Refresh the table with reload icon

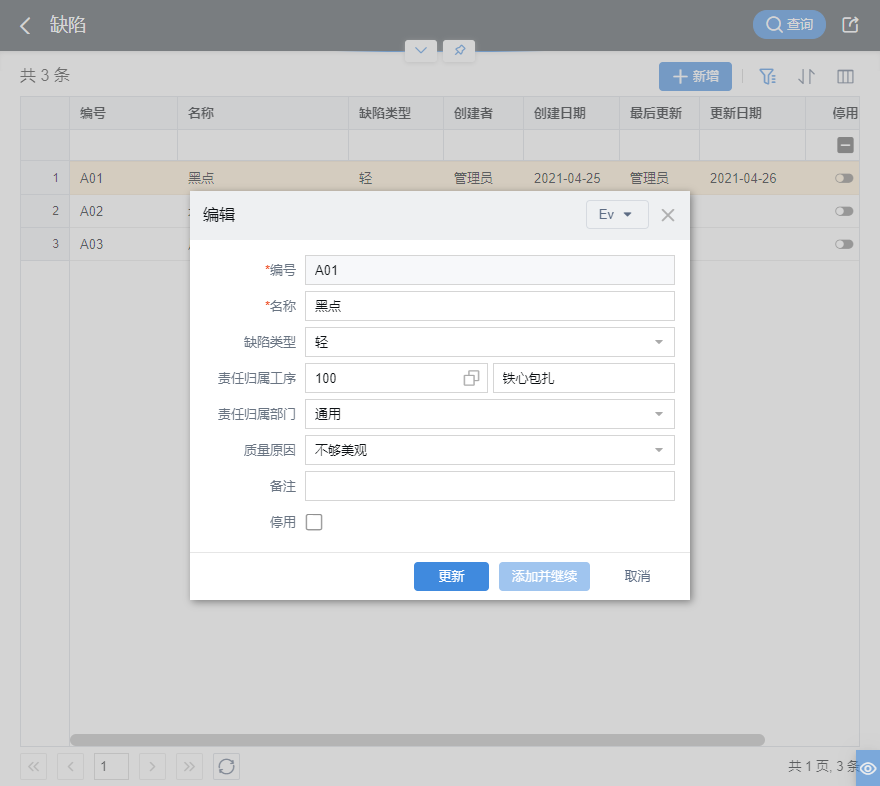coord(226,766)
